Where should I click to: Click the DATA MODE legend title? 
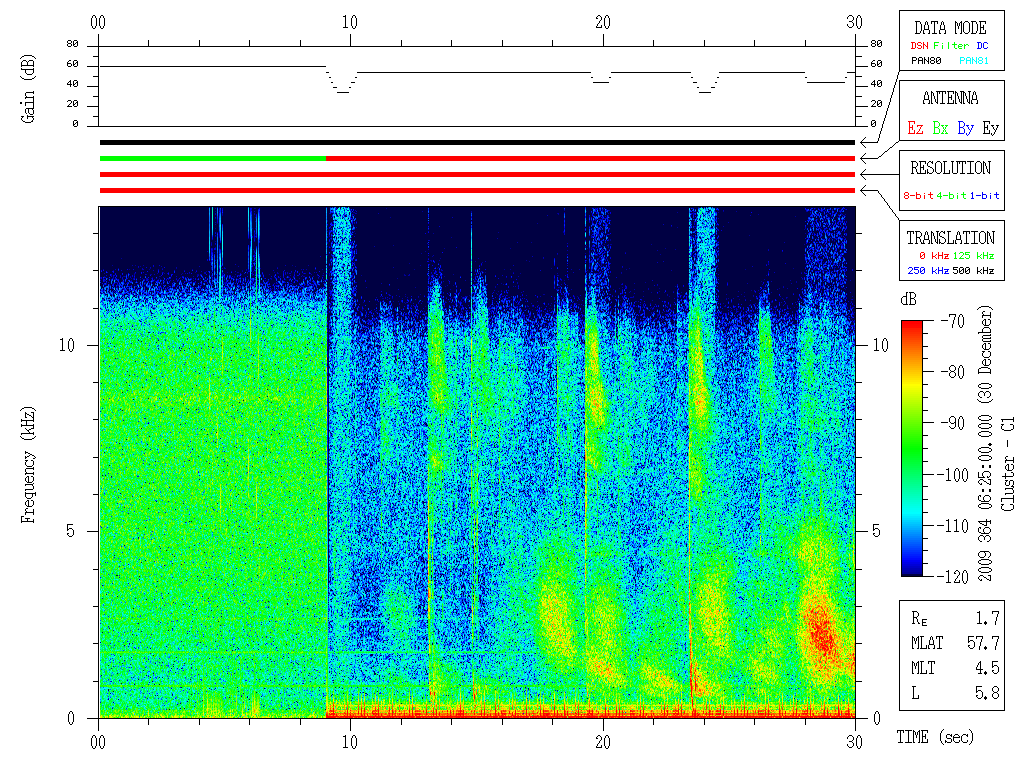950,28
